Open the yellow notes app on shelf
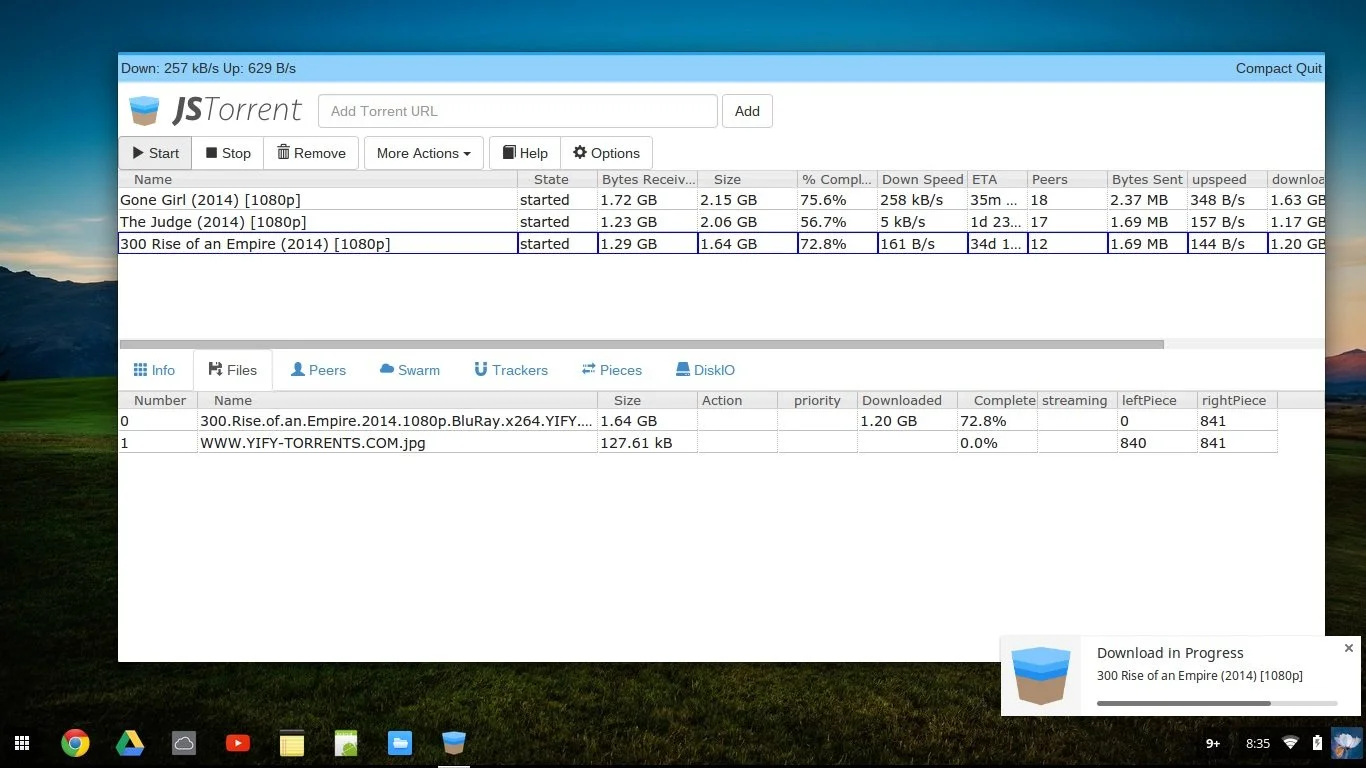 pyautogui.click(x=291, y=743)
